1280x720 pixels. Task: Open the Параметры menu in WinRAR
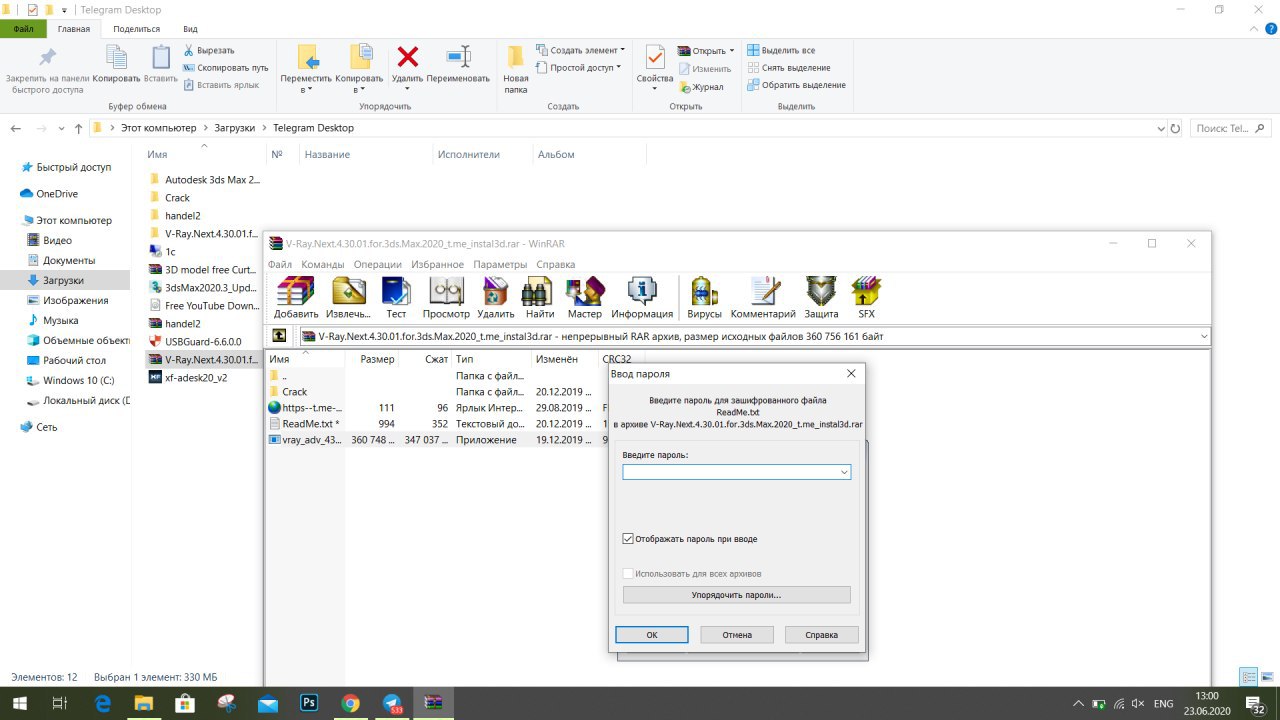(500, 264)
